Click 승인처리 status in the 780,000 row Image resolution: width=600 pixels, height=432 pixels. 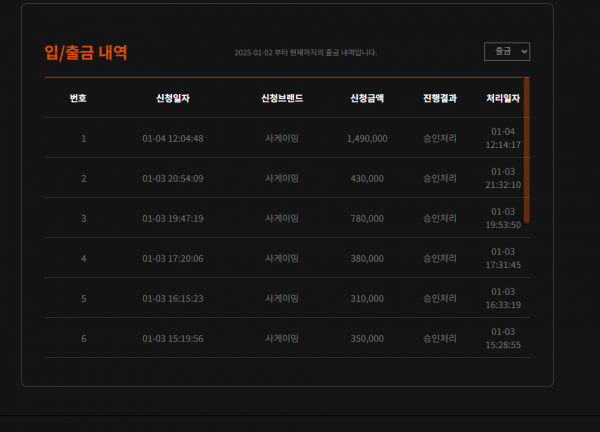coord(440,218)
